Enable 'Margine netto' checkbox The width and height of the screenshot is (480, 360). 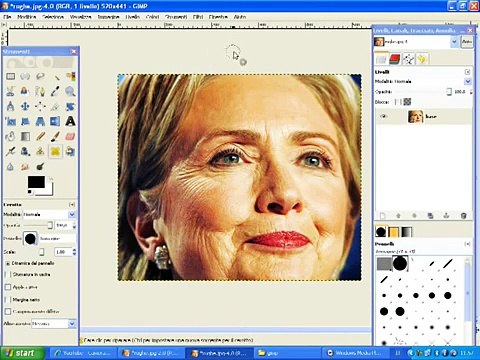pos(8,299)
